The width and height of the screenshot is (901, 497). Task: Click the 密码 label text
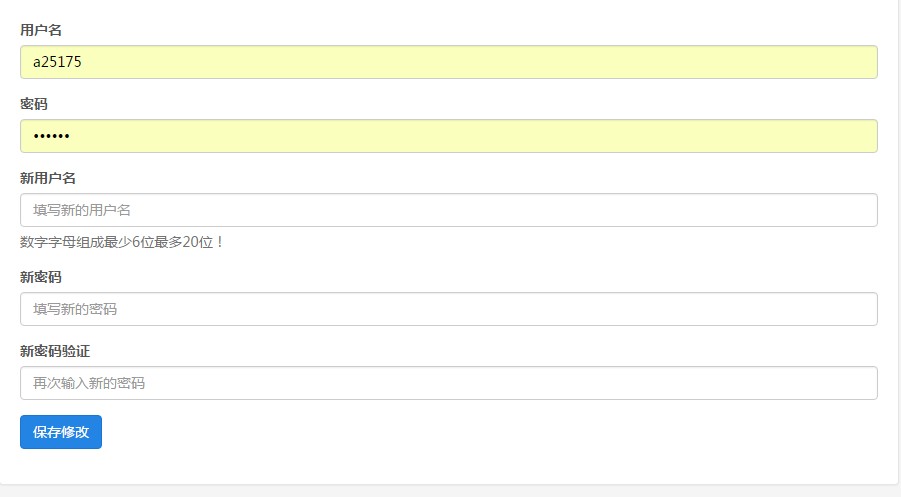(x=34, y=104)
